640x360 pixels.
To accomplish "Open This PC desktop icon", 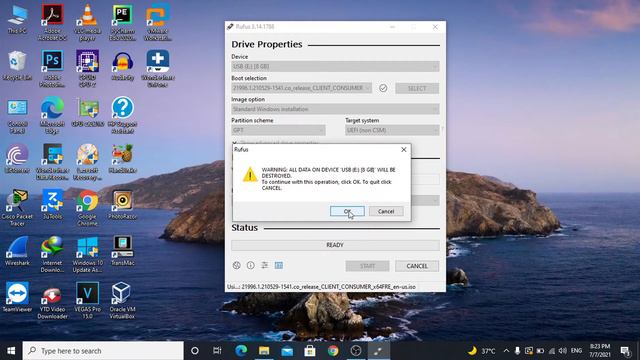I will [18, 20].
